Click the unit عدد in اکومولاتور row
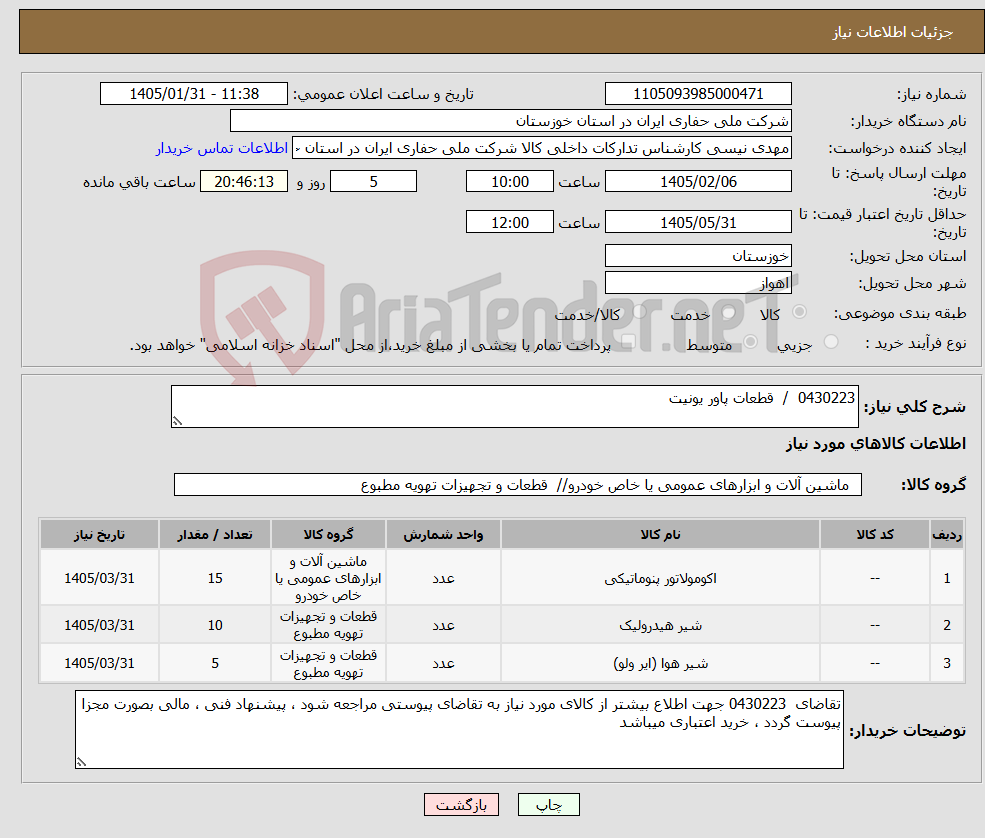985x838 pixels. [x=443, y=579]
